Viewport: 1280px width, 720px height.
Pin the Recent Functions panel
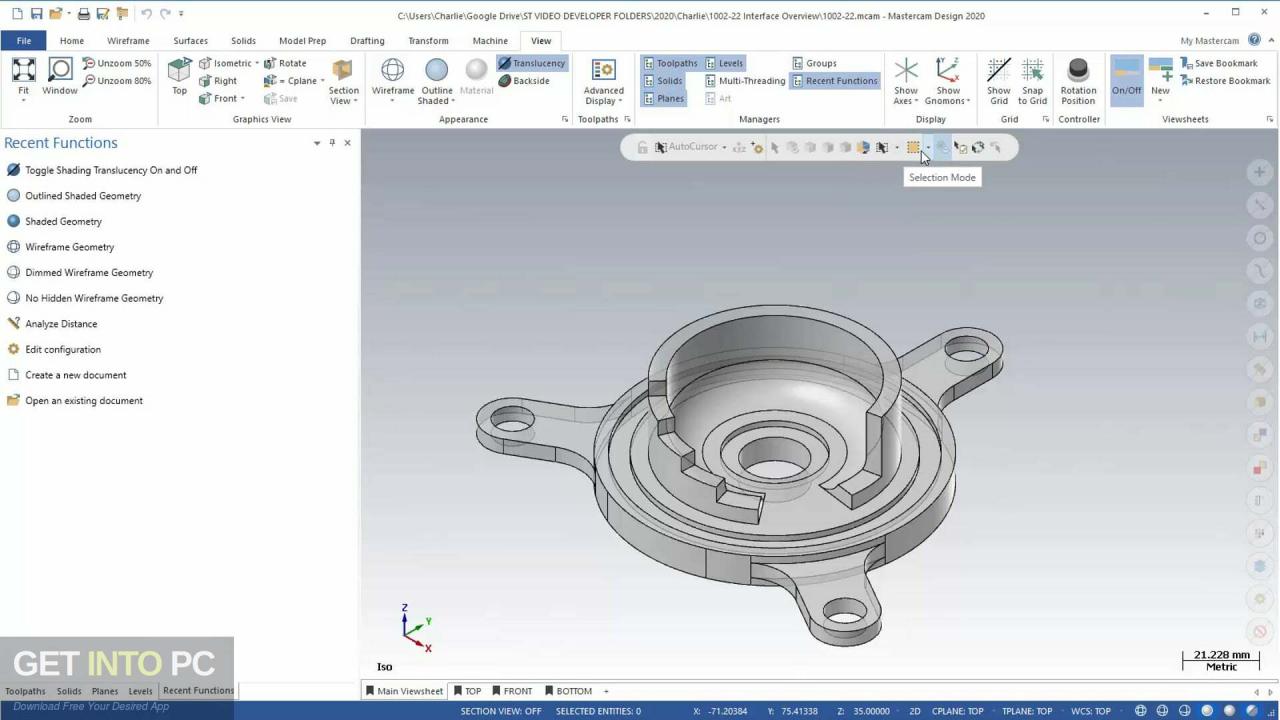click(332, 143)
